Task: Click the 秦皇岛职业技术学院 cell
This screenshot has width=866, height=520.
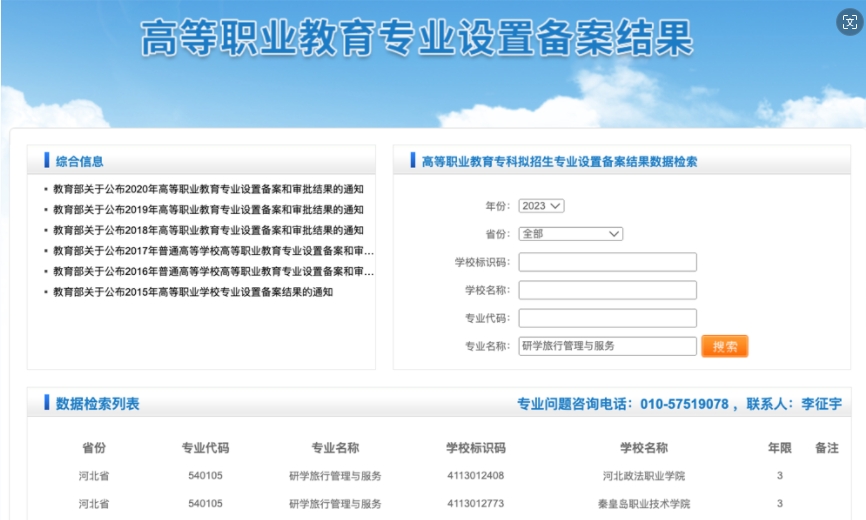Action: tap(644, 504)
